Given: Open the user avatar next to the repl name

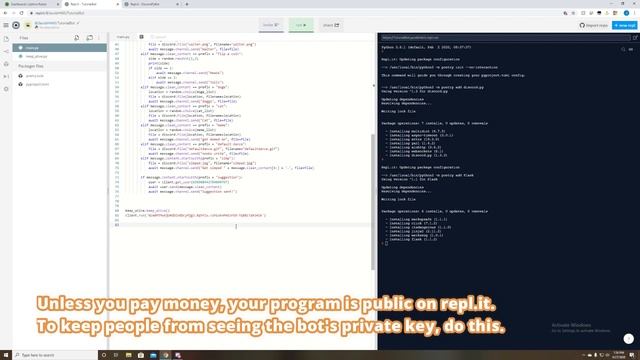Looking at the screenshot, I should click(x=28, y=25).
